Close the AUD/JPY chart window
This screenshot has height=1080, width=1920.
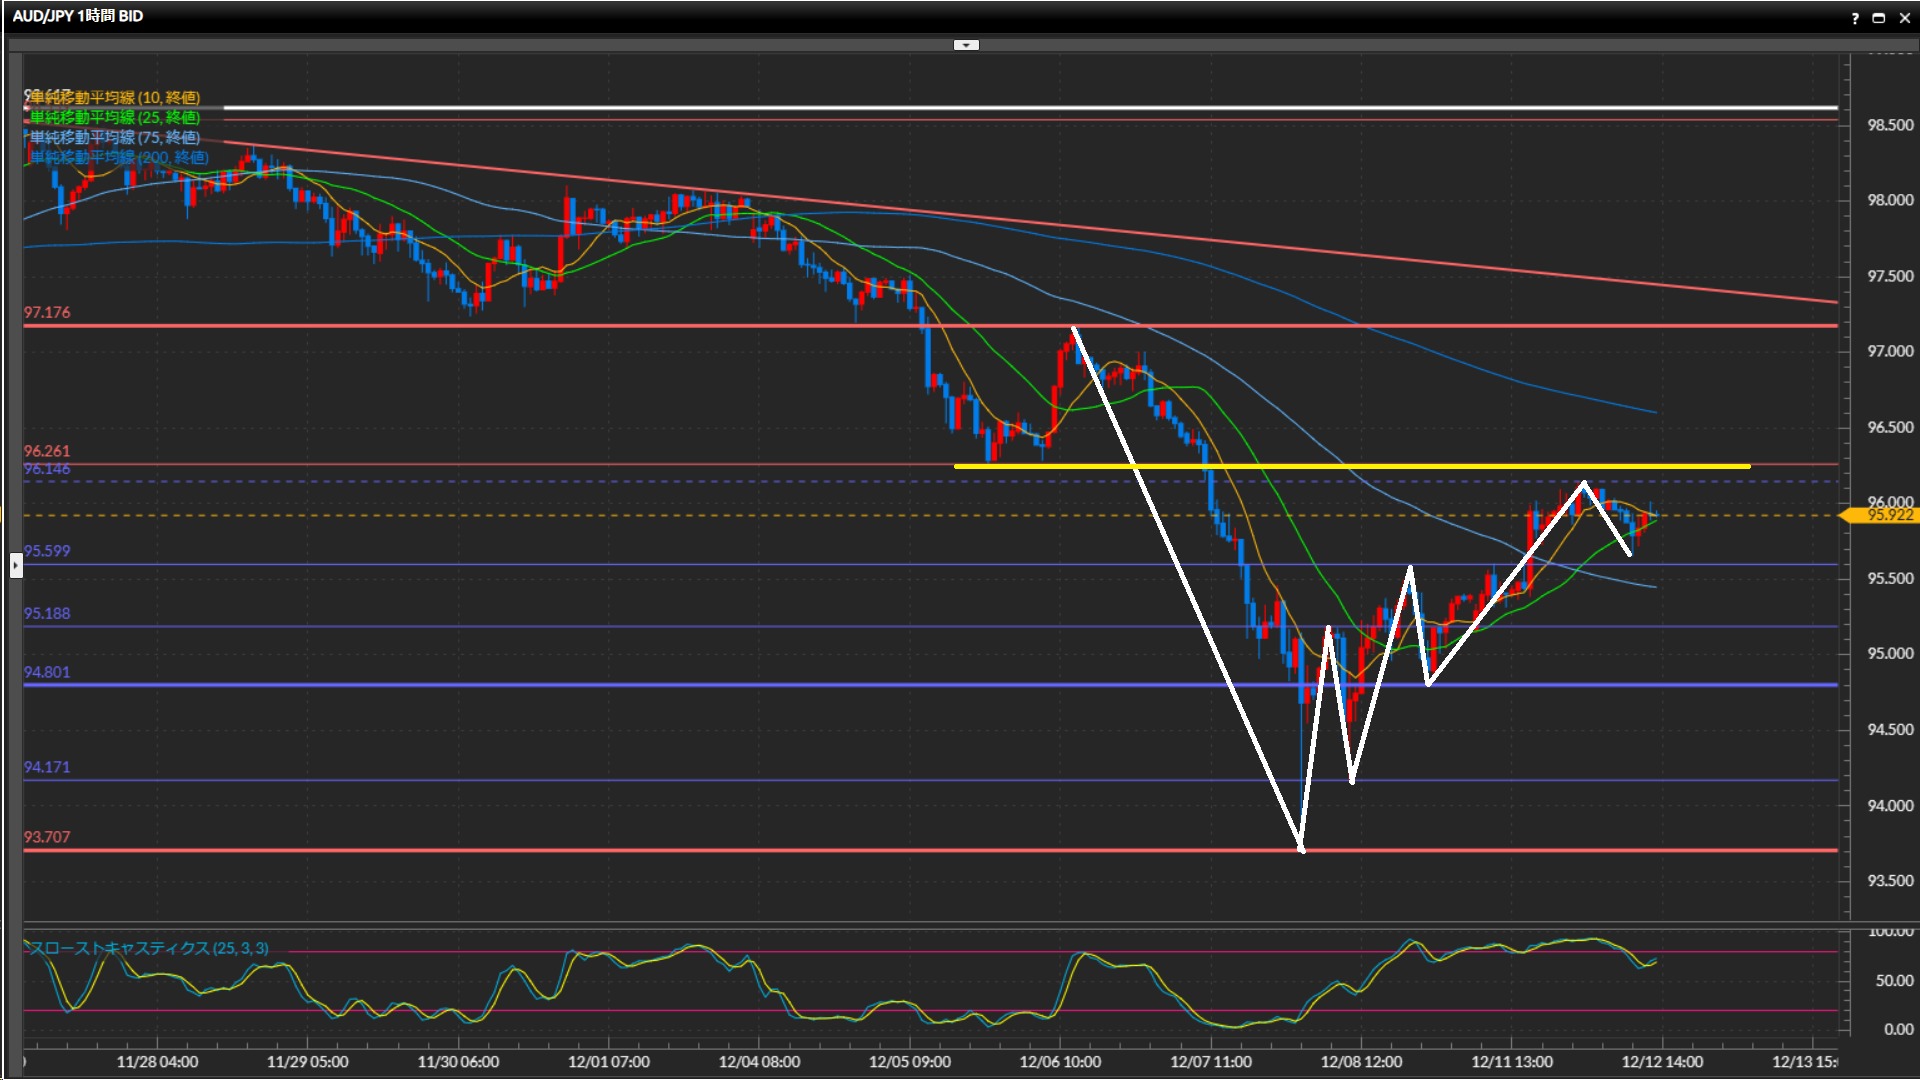tap(1904, 18)
